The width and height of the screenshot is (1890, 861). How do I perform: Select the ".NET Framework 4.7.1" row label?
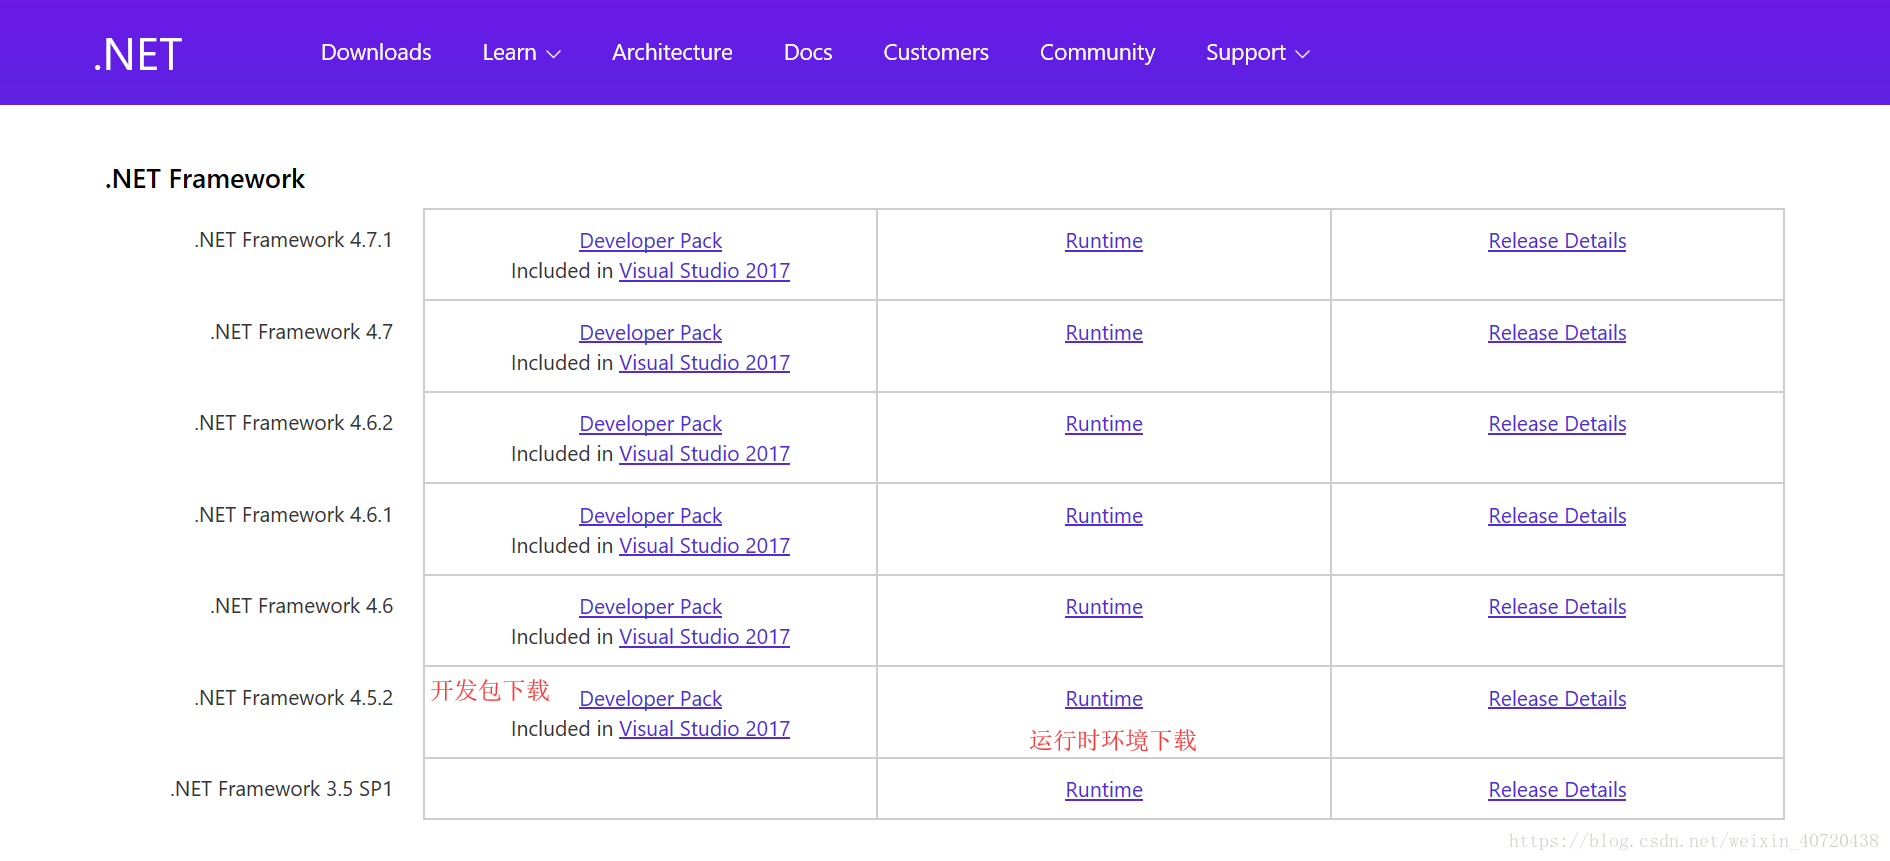(294, 240)
